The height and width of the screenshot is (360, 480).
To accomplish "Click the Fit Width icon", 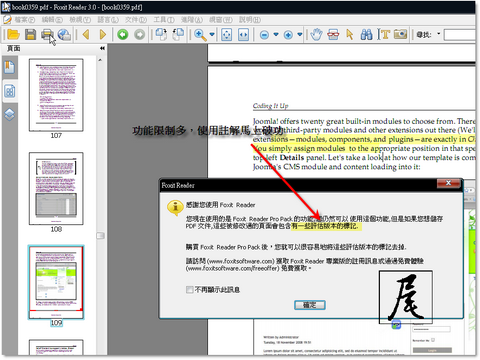I will (x=244, y=34).
